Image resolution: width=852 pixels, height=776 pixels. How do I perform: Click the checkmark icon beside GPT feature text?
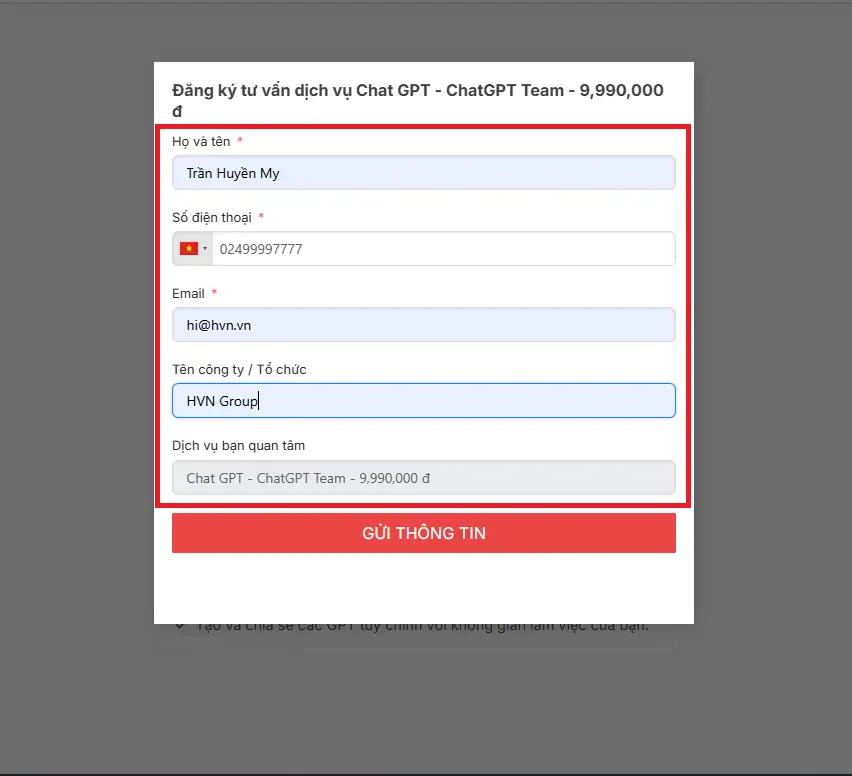point(180,624)
